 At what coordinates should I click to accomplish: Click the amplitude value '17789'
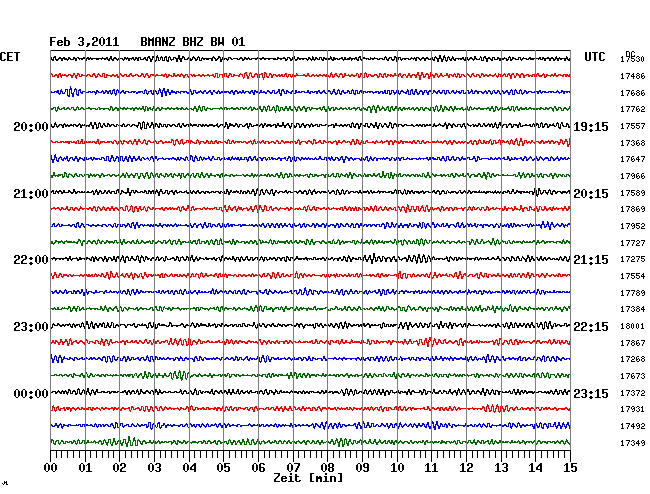(x=633, y=293)
